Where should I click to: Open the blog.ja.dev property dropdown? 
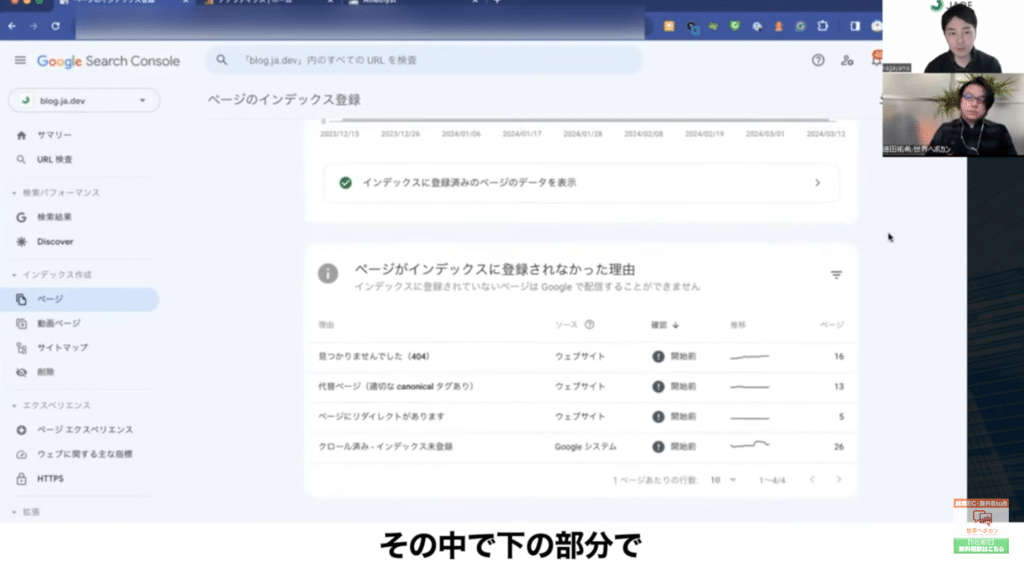click(x=84, y=101)
